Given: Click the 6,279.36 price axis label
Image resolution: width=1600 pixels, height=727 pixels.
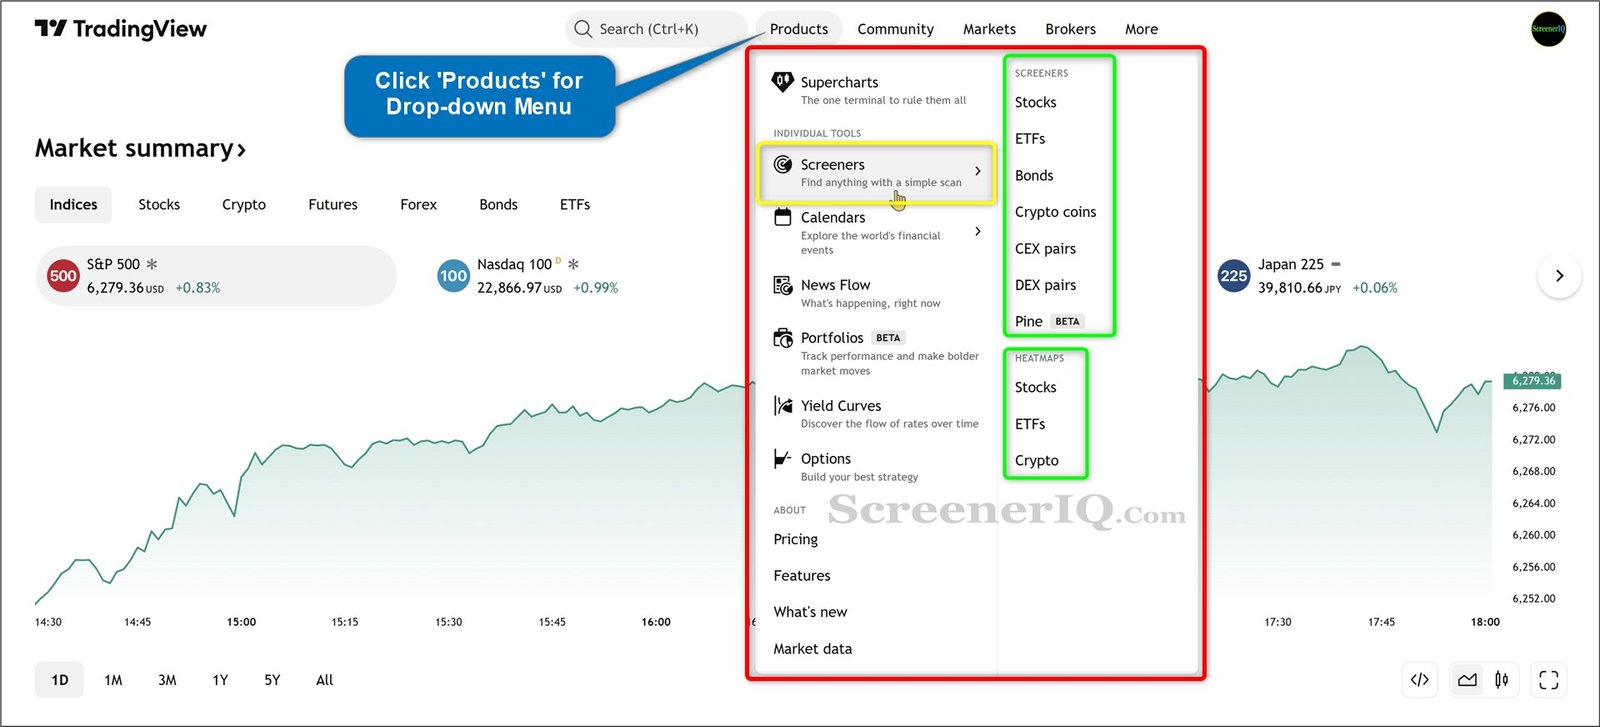Looking at the screenshot, I should tap(1533, 381).
